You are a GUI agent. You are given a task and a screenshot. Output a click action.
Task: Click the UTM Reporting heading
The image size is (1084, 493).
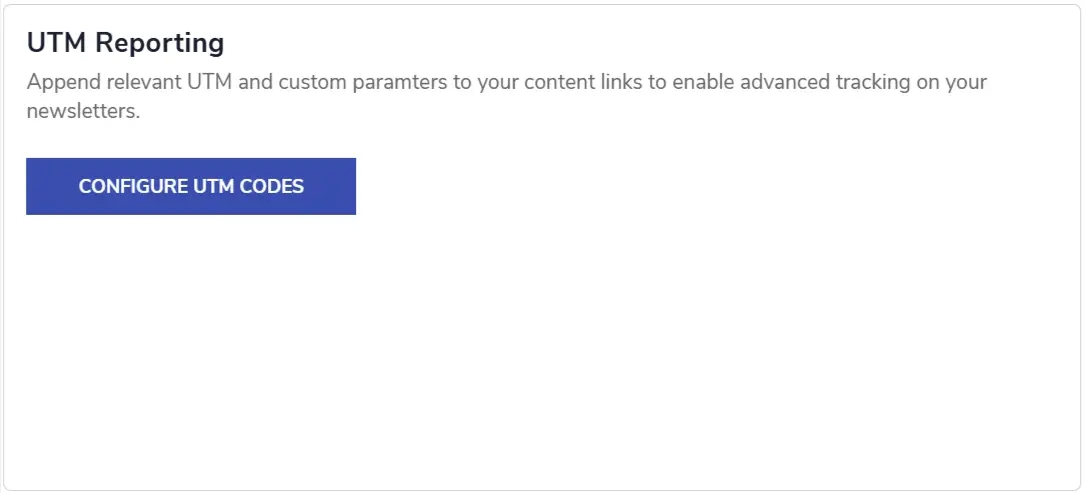[125, 43]
